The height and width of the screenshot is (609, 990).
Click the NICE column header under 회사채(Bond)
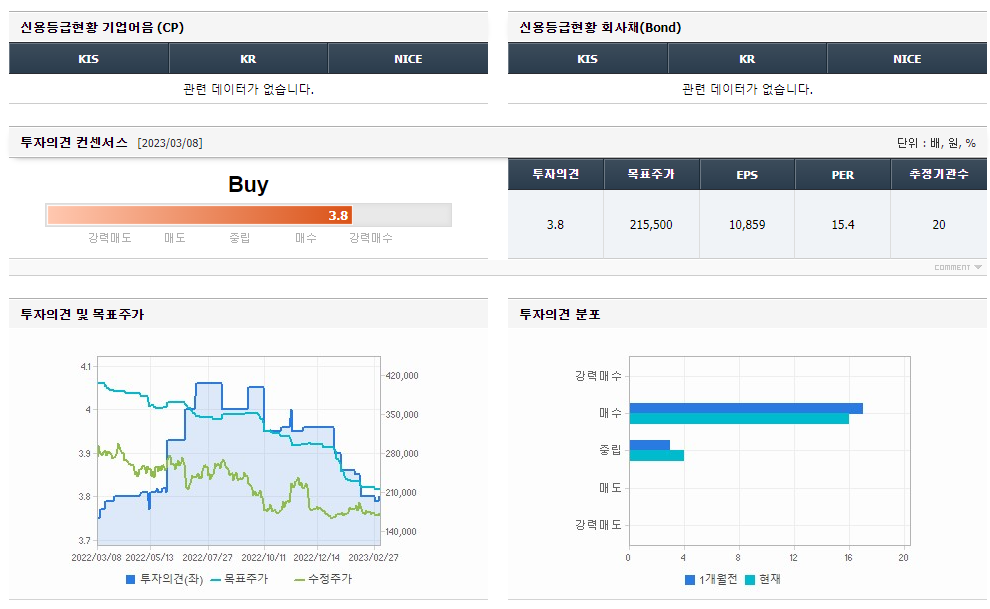tap(907, 59)
